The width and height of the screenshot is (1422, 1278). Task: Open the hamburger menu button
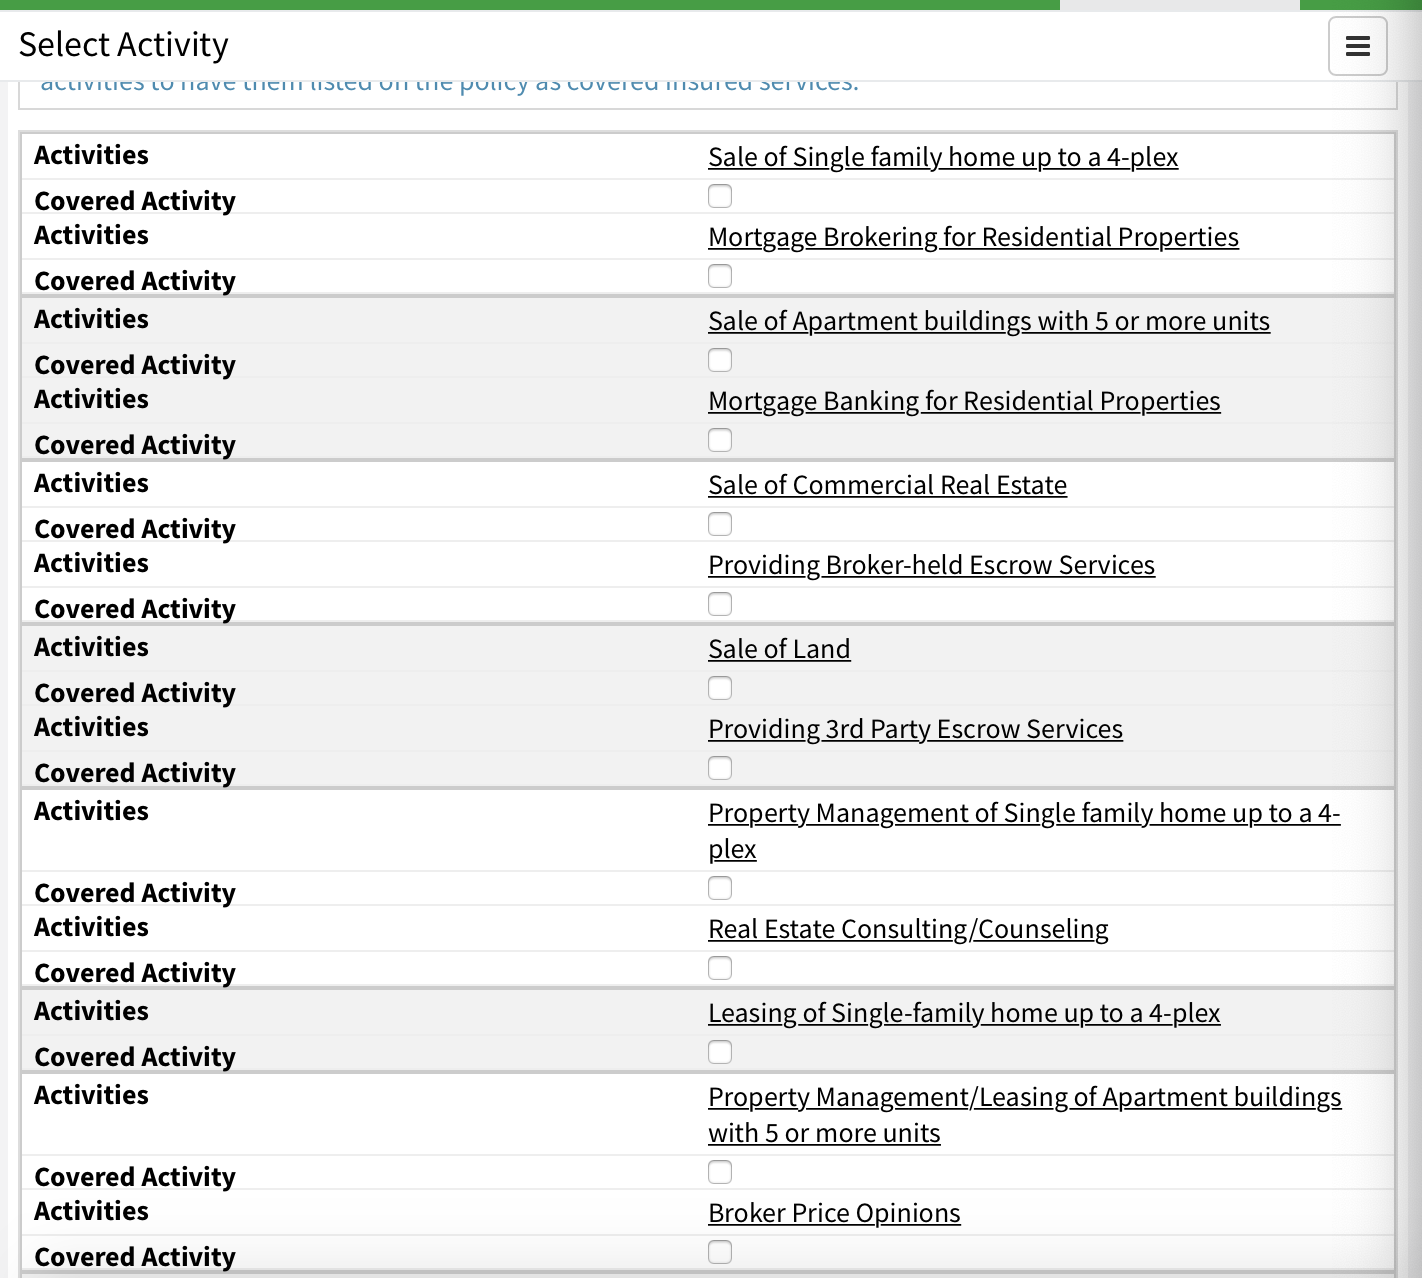[x=1357, y=46]
